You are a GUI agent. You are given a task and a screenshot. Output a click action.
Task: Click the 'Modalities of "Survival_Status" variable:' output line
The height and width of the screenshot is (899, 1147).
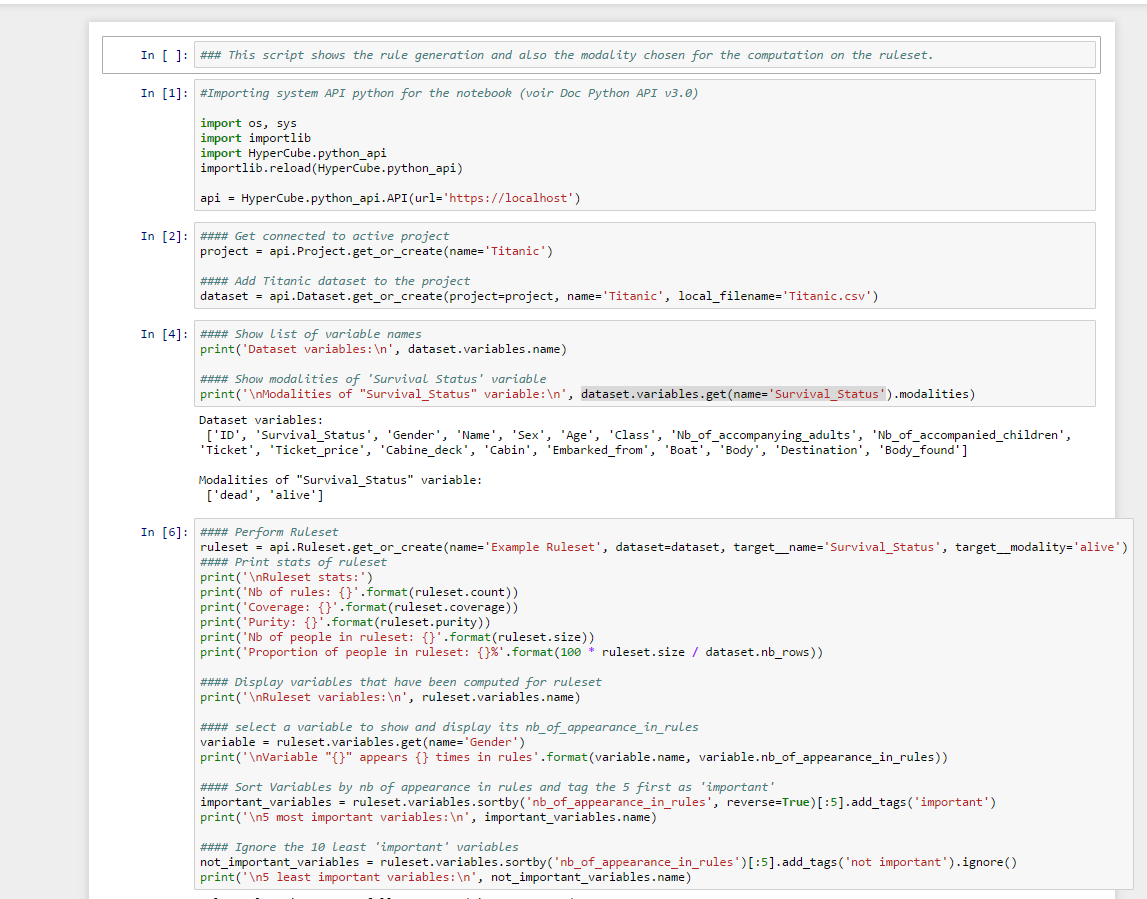340,480
